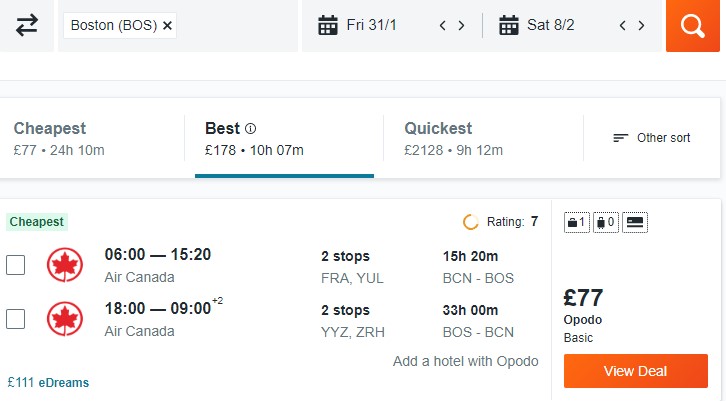This screenshot has width=726, height=401.
Task: Click the View Deal button
Action: click(x=636, y=371)
